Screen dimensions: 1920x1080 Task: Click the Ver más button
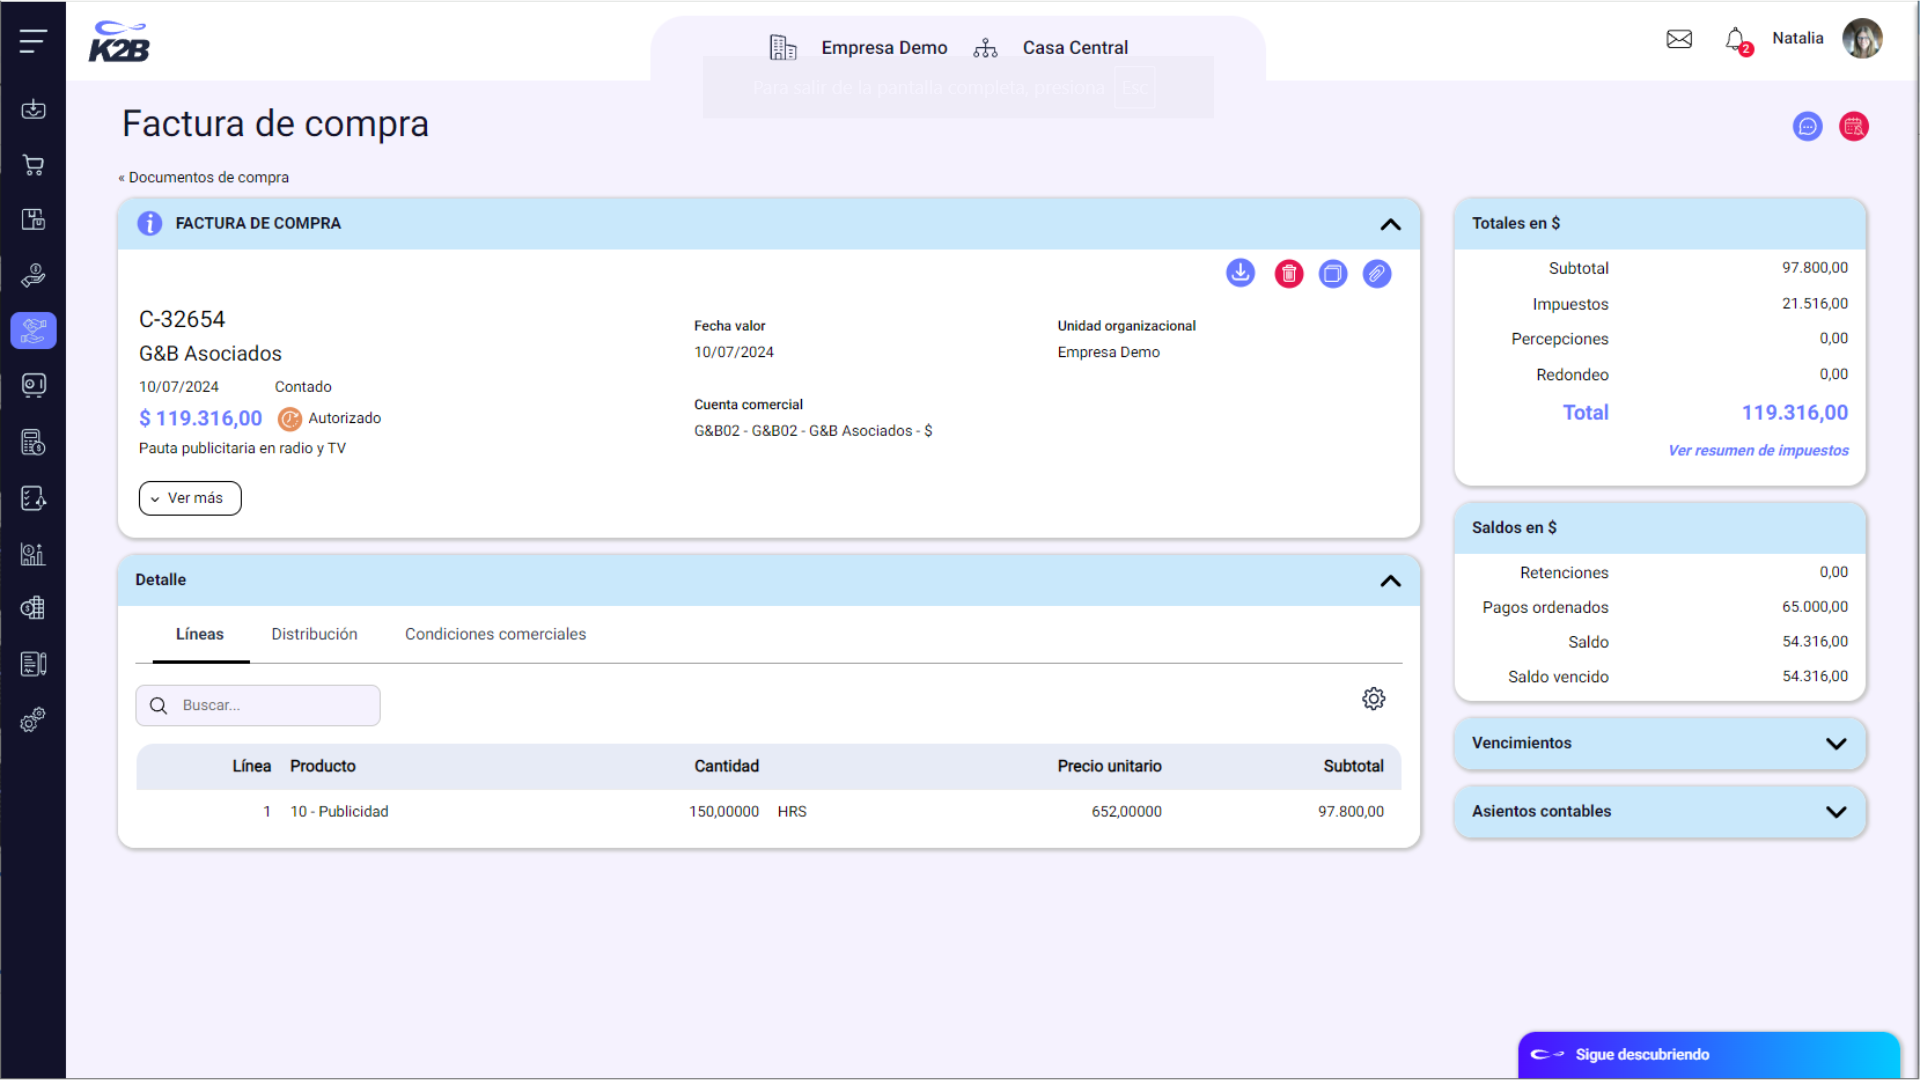190,498
